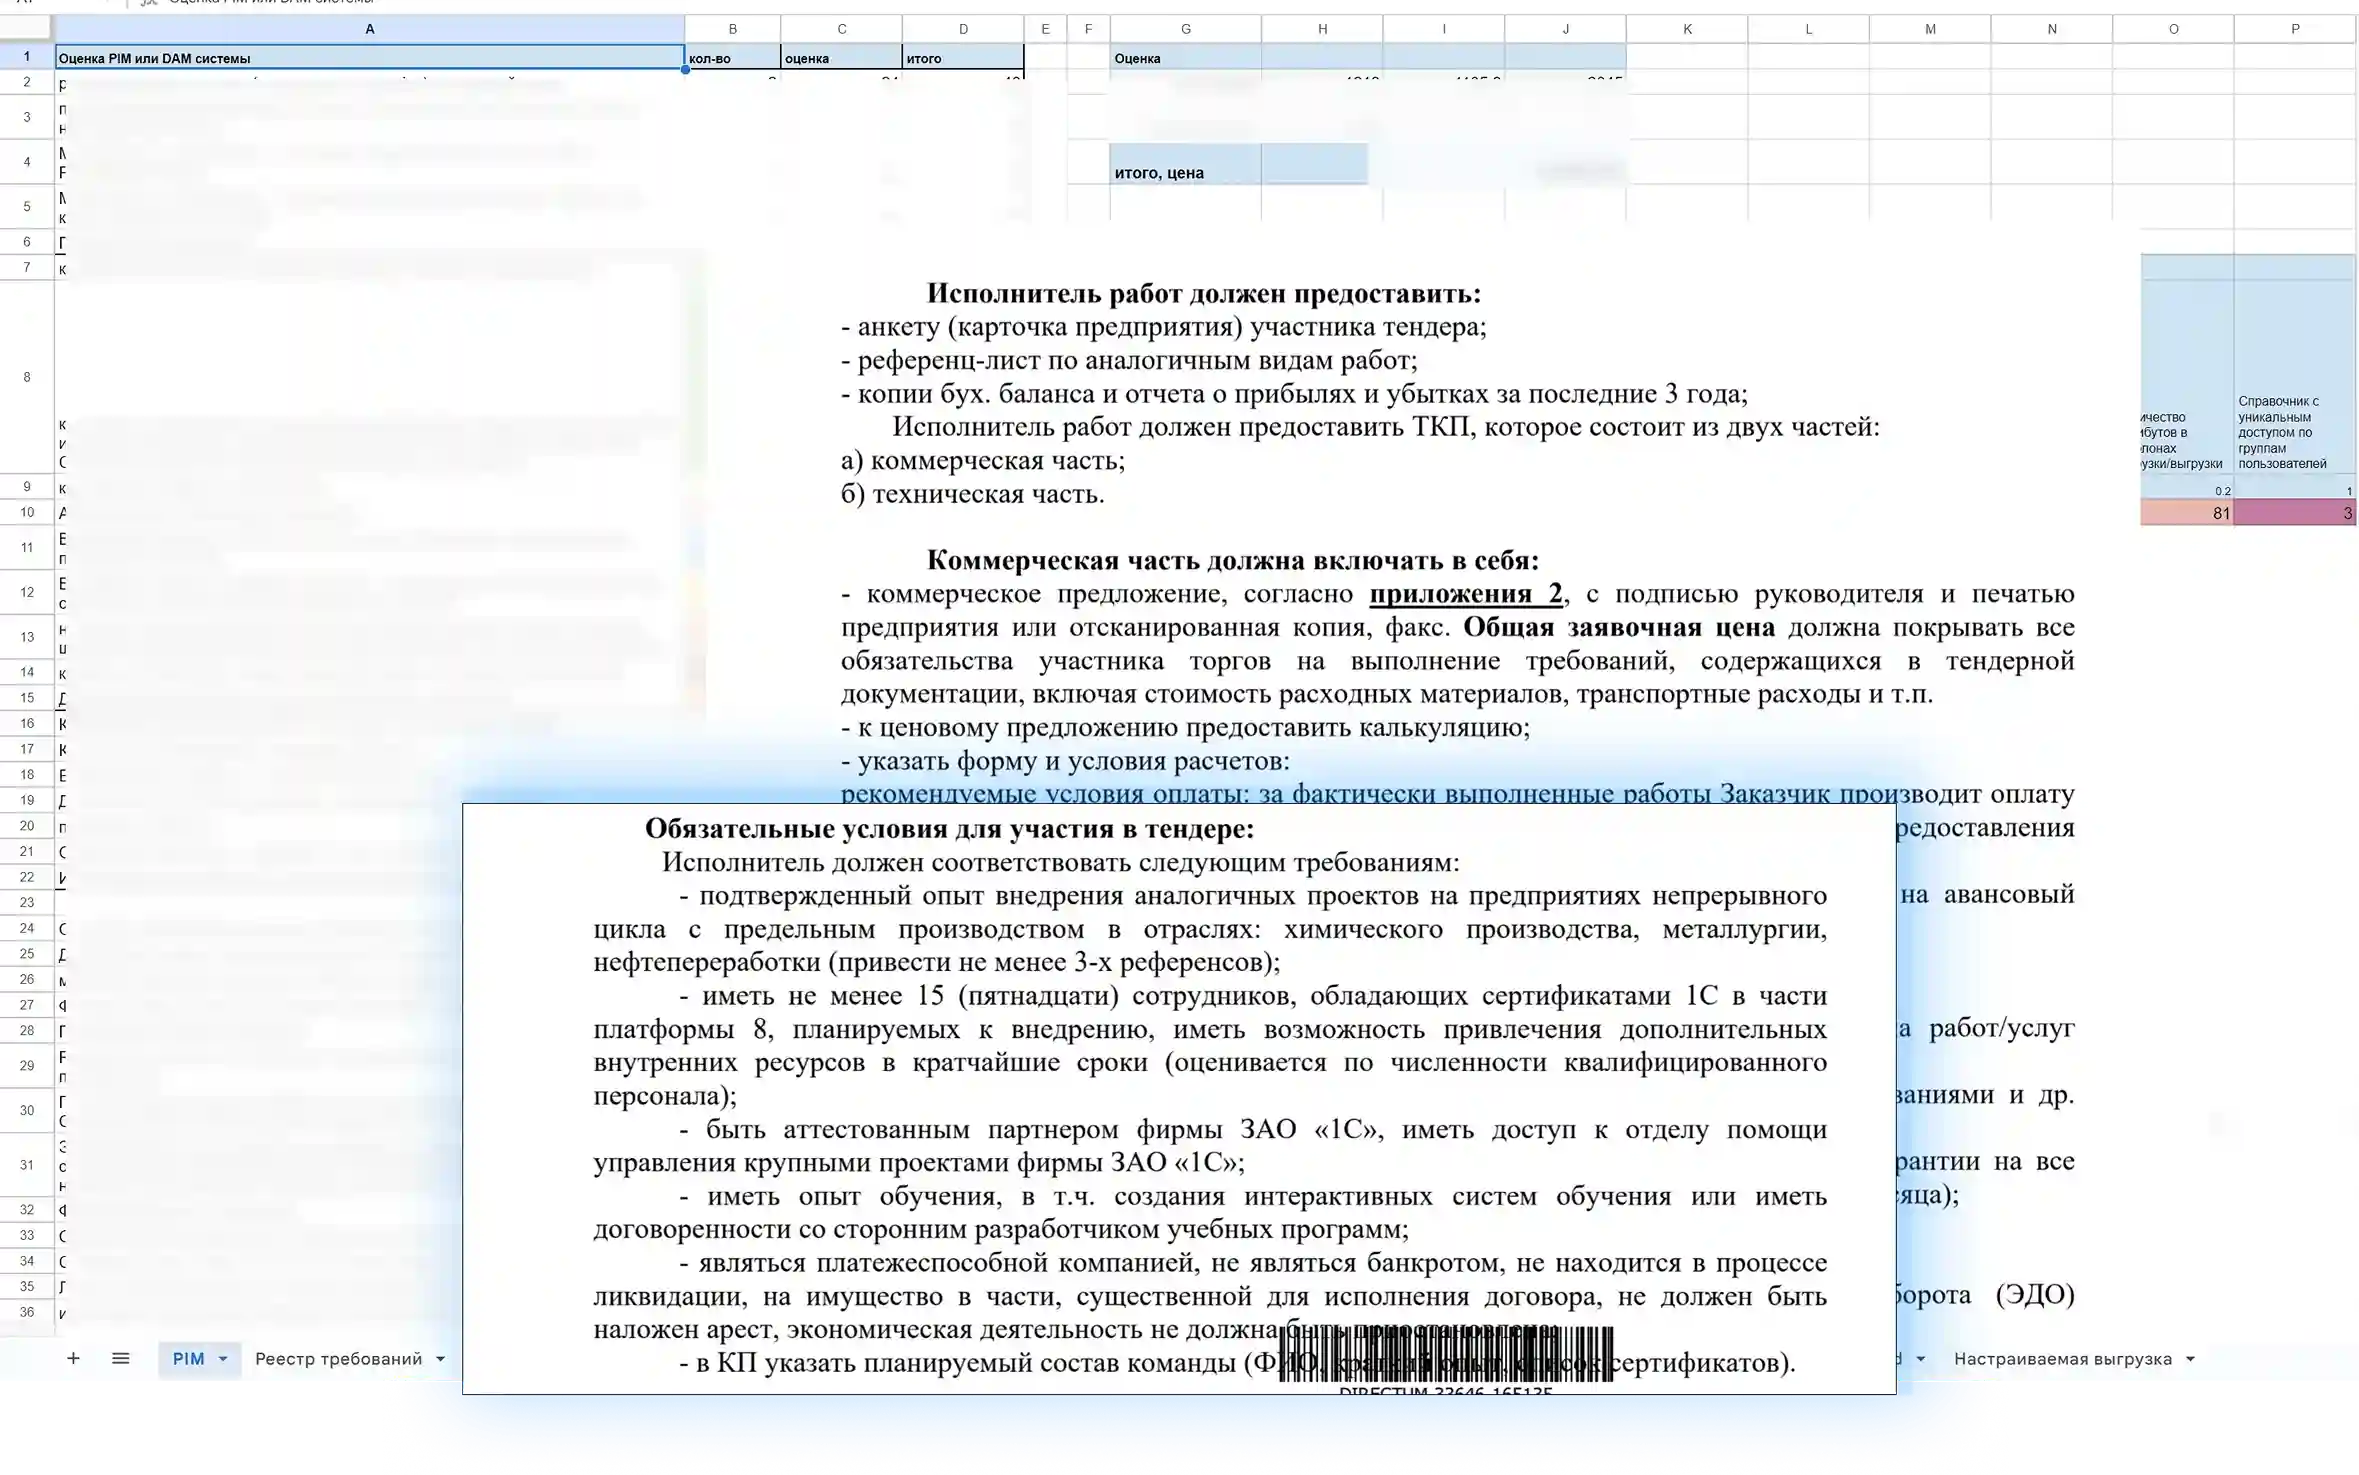The height and width of the screenshot is (1475, 2359).
Task: Switch to the Настраиваемая выгрузка sheet tab
Action: [2062, 1359]
